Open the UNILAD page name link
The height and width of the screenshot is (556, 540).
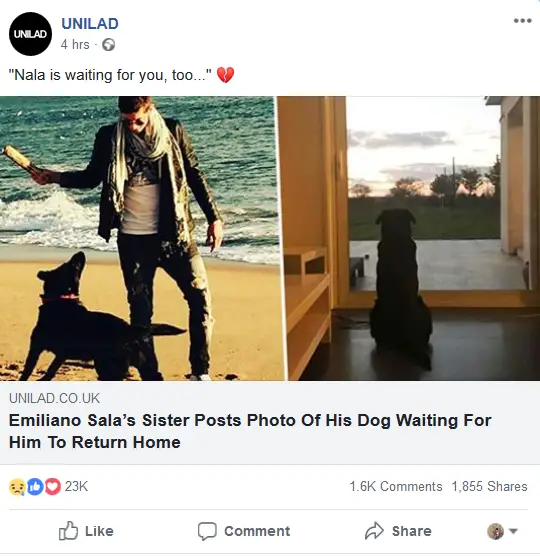[90, 24]
